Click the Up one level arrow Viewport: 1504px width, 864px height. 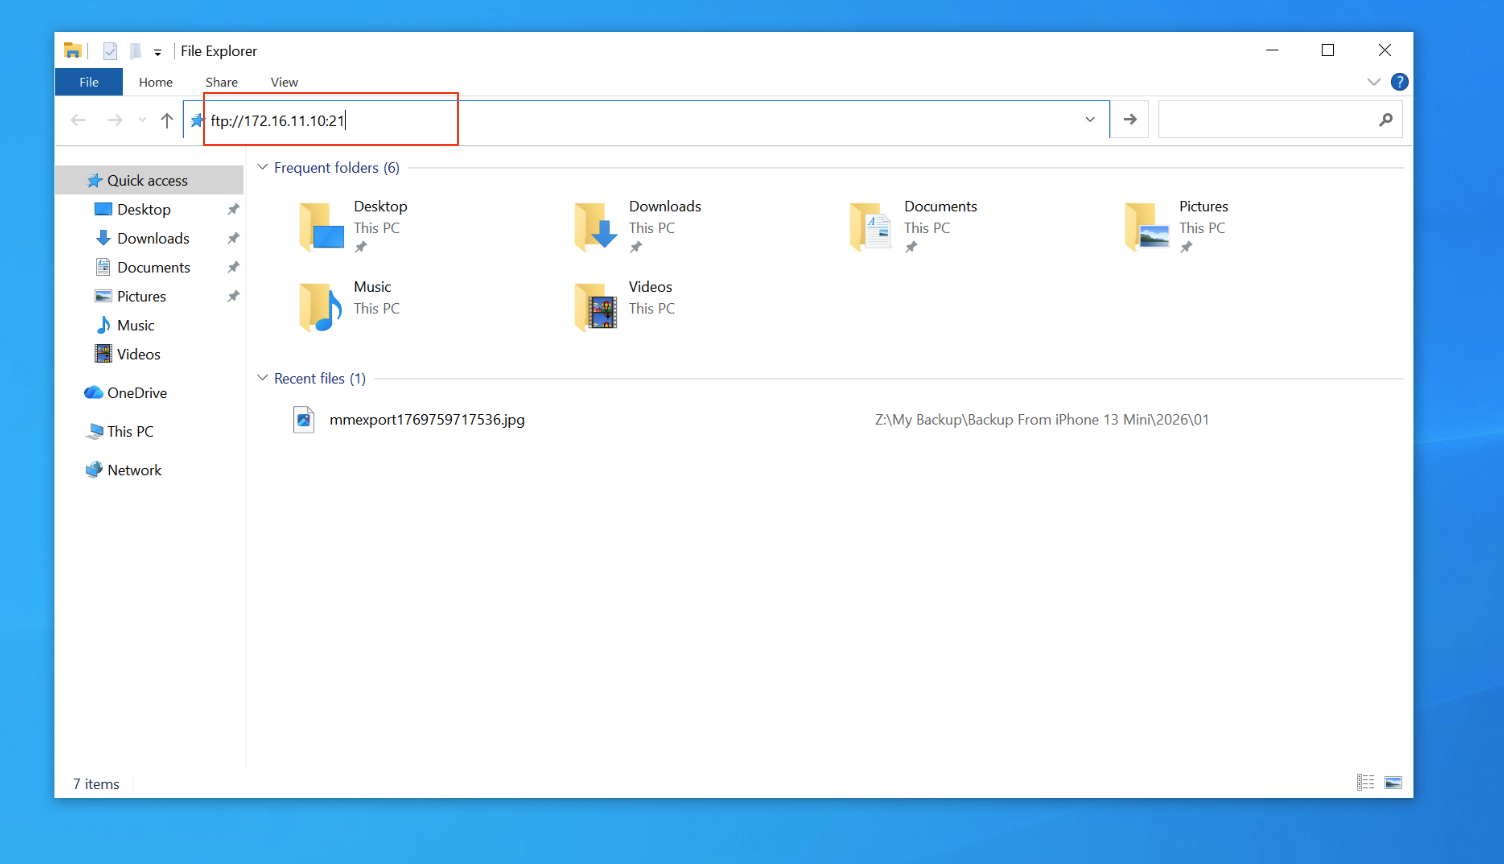[x=167, y=120]
